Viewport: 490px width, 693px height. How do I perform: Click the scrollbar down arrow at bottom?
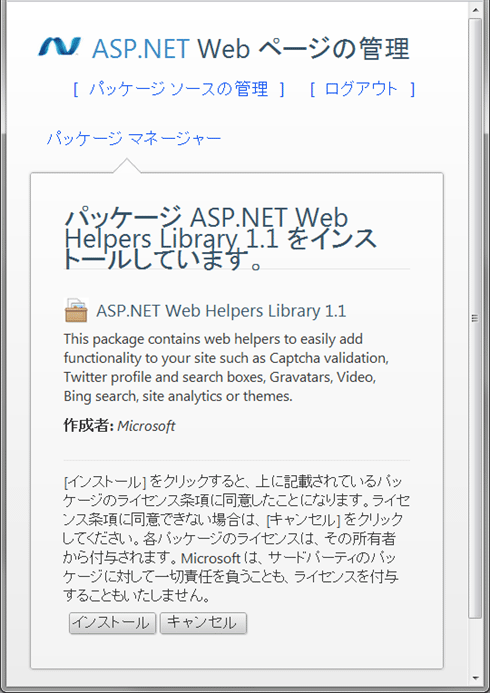(475, 677)
